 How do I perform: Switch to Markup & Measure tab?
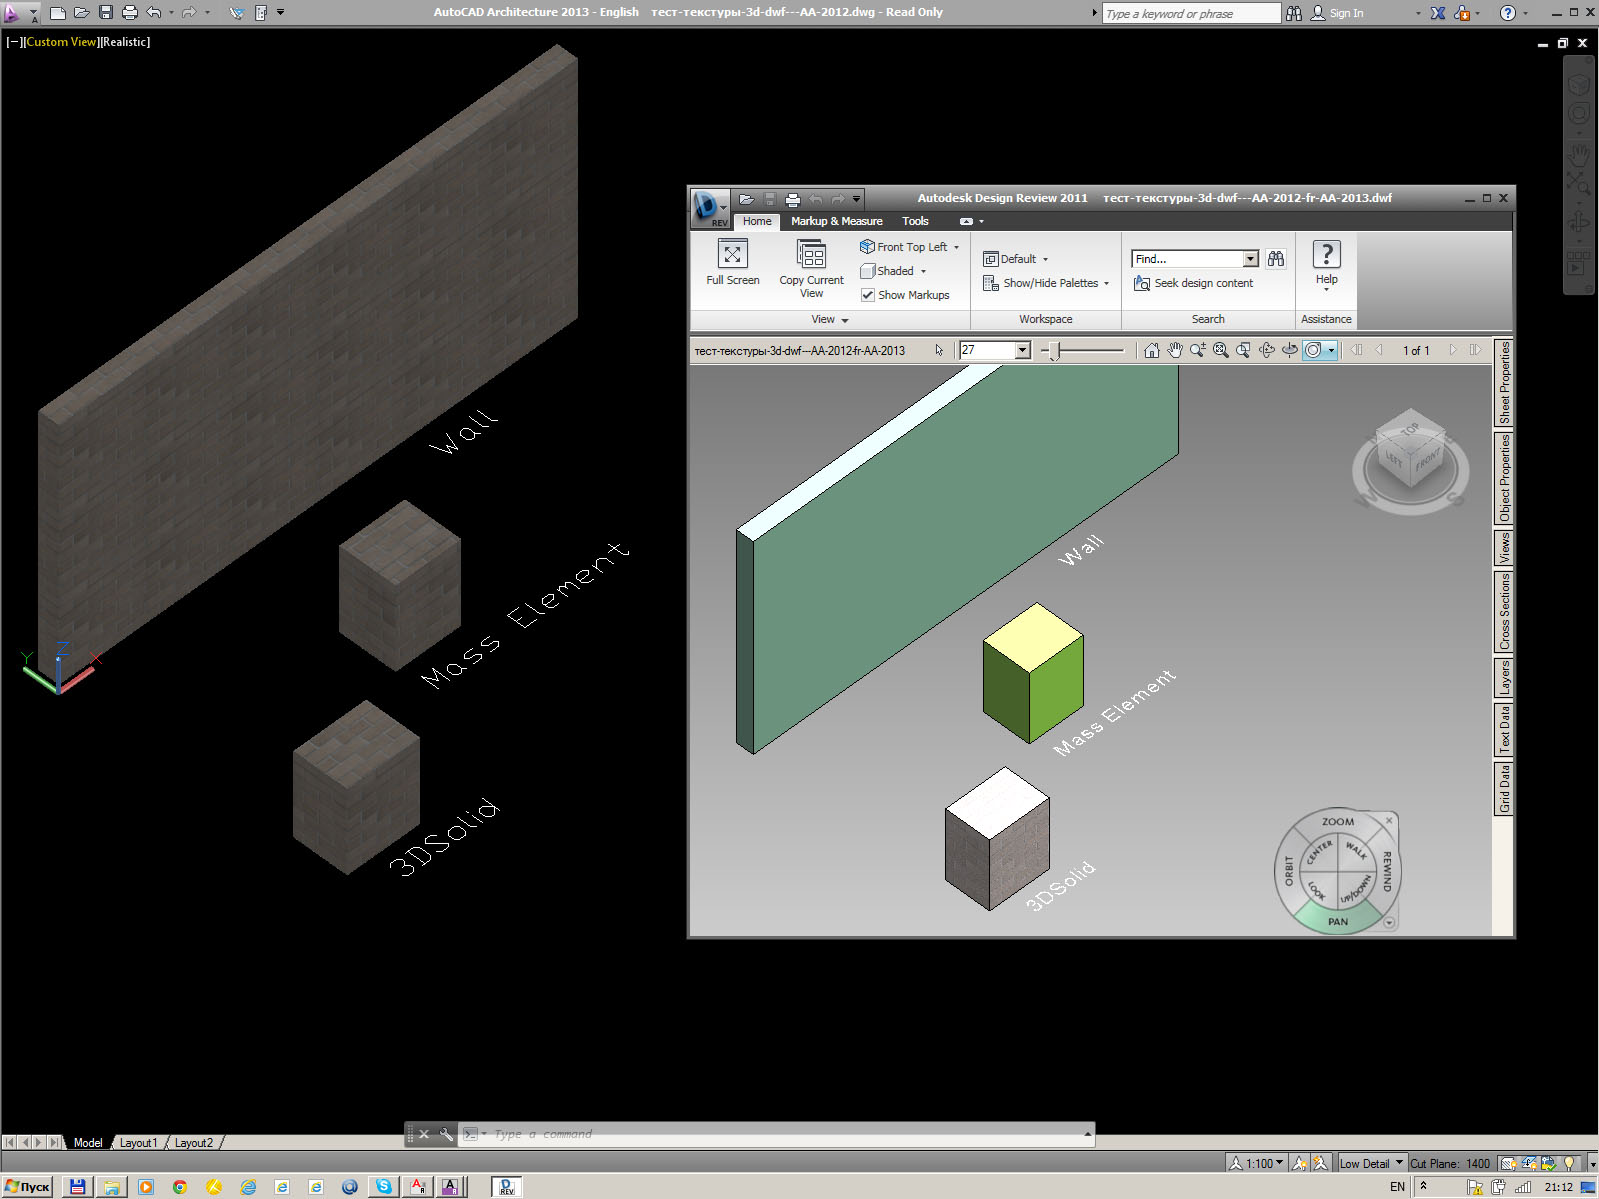837,221
